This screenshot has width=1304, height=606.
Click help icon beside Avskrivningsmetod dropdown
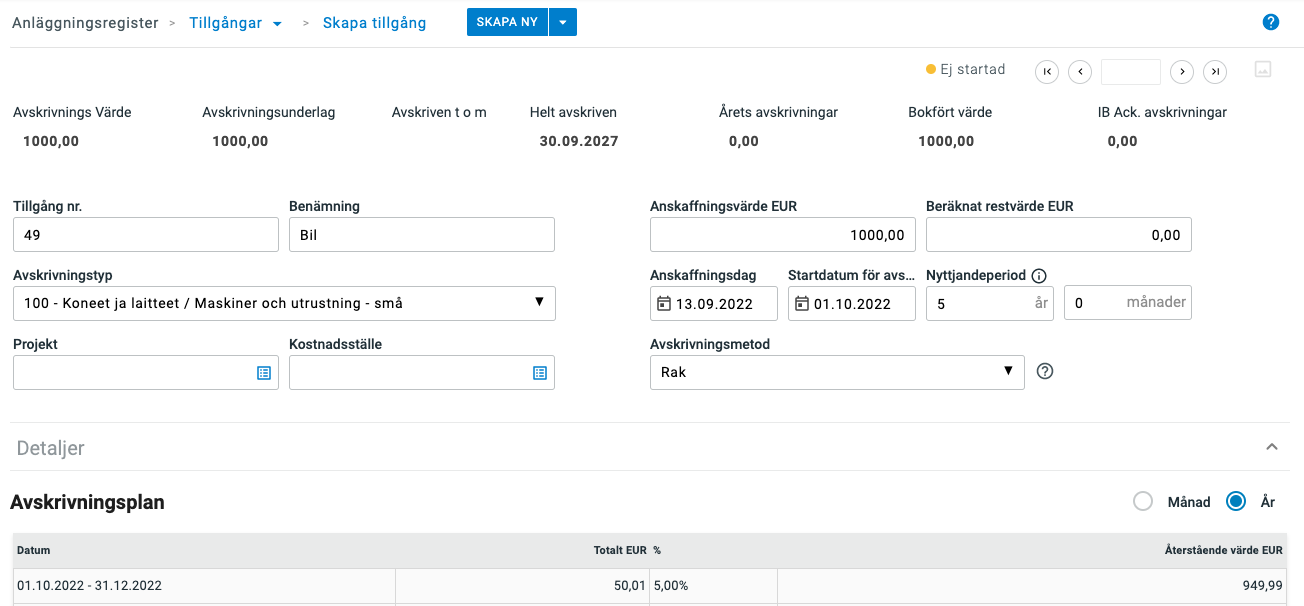1045,371
